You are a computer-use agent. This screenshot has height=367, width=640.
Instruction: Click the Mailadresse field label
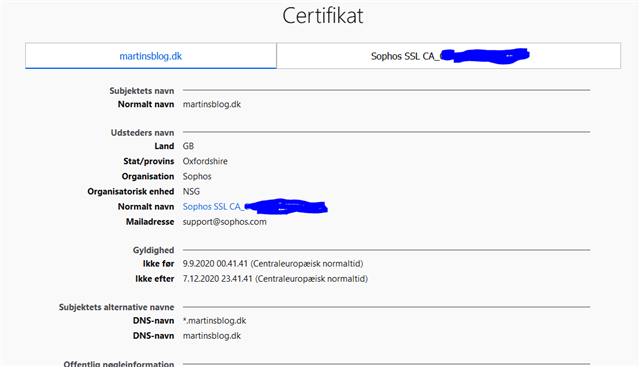(150, 222)
